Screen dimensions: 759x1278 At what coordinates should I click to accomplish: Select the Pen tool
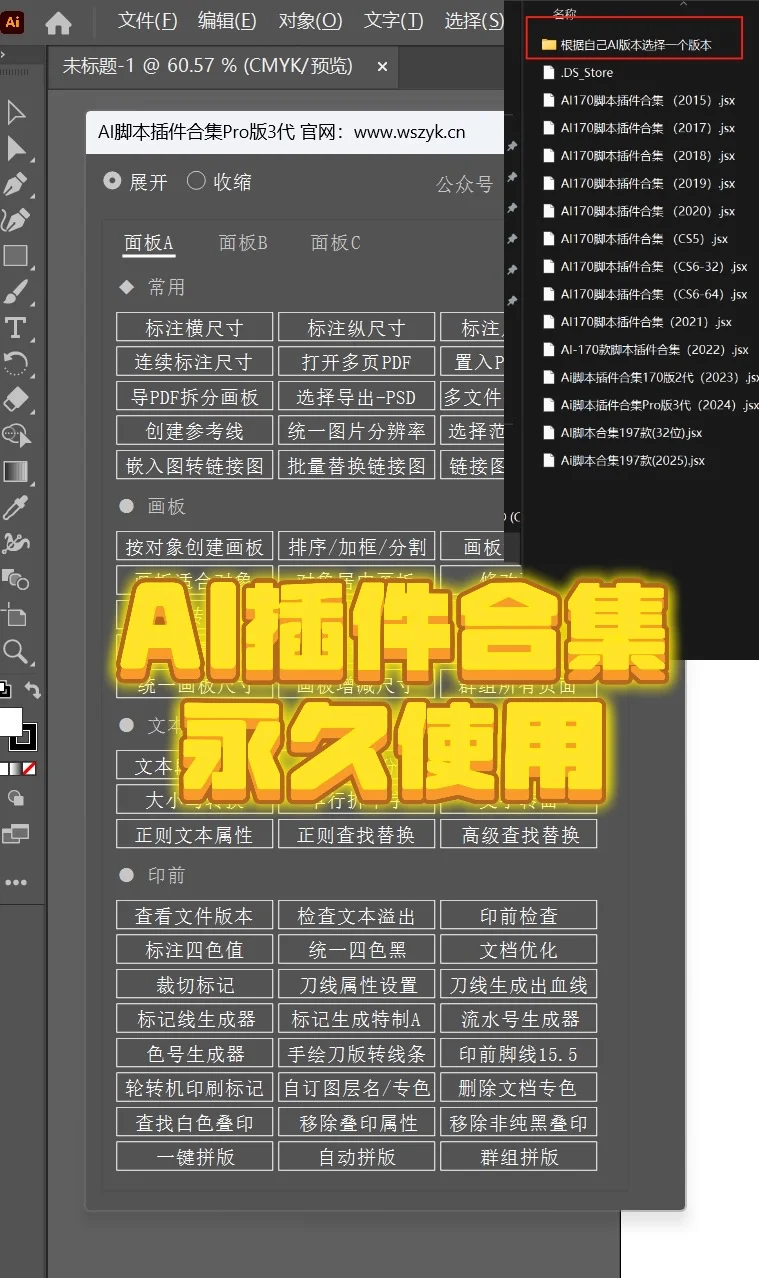16,185
